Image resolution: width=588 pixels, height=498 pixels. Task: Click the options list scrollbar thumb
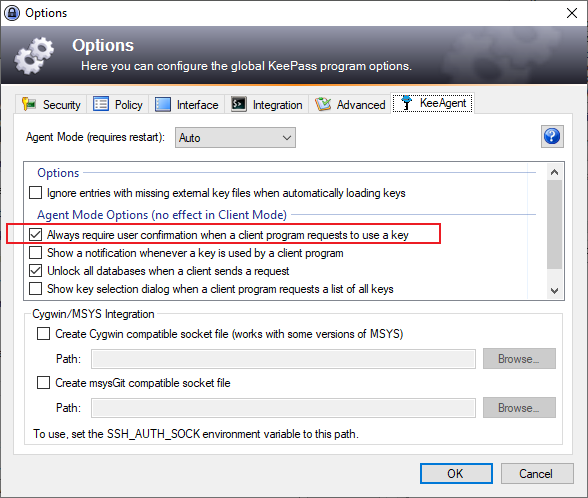(x=555, y=225)
